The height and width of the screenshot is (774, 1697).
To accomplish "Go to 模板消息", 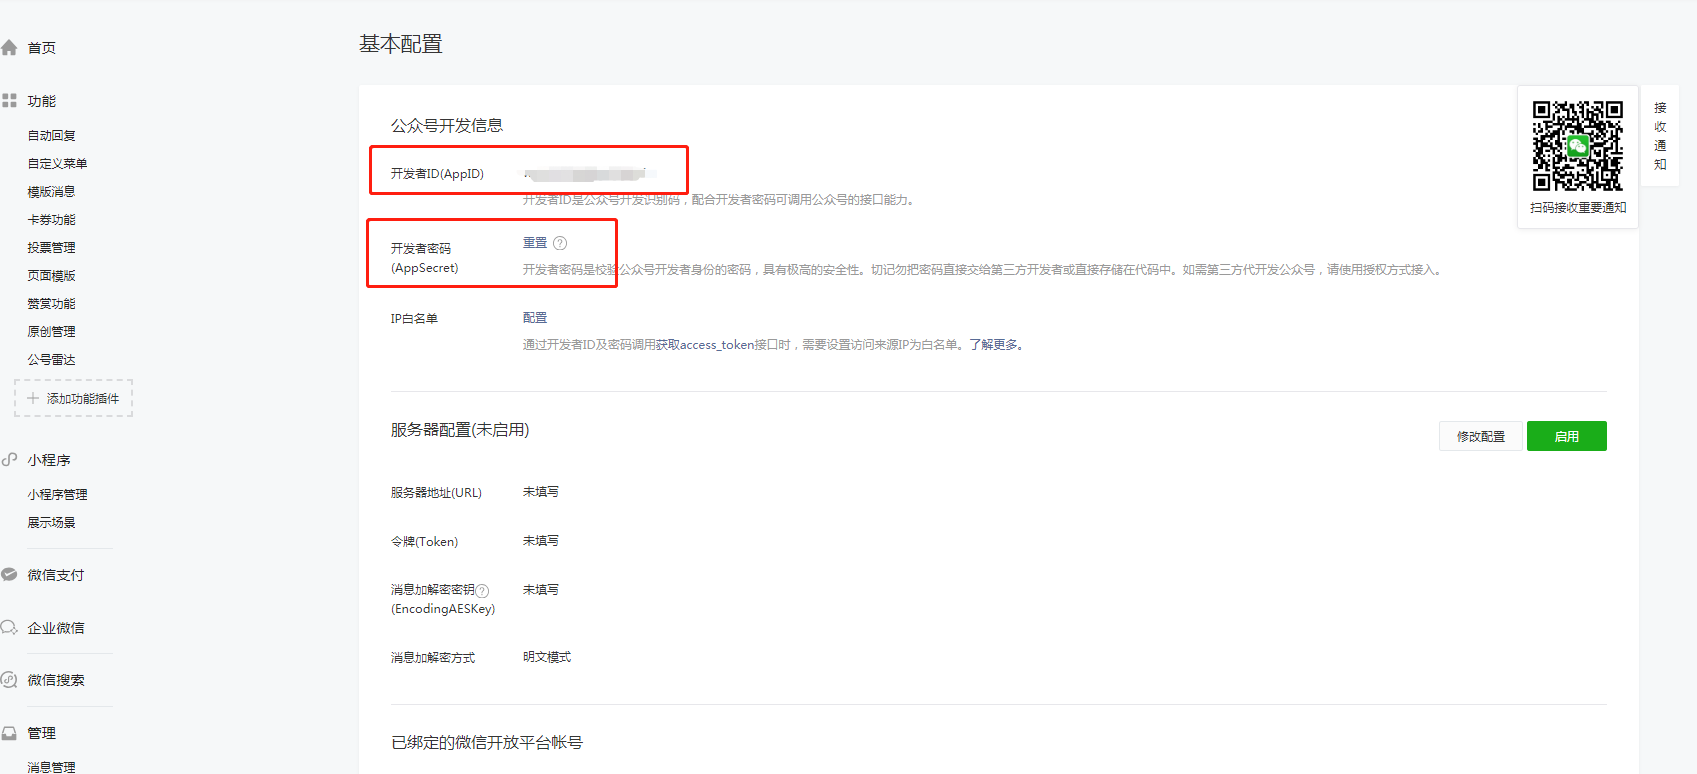I will 52,191.
